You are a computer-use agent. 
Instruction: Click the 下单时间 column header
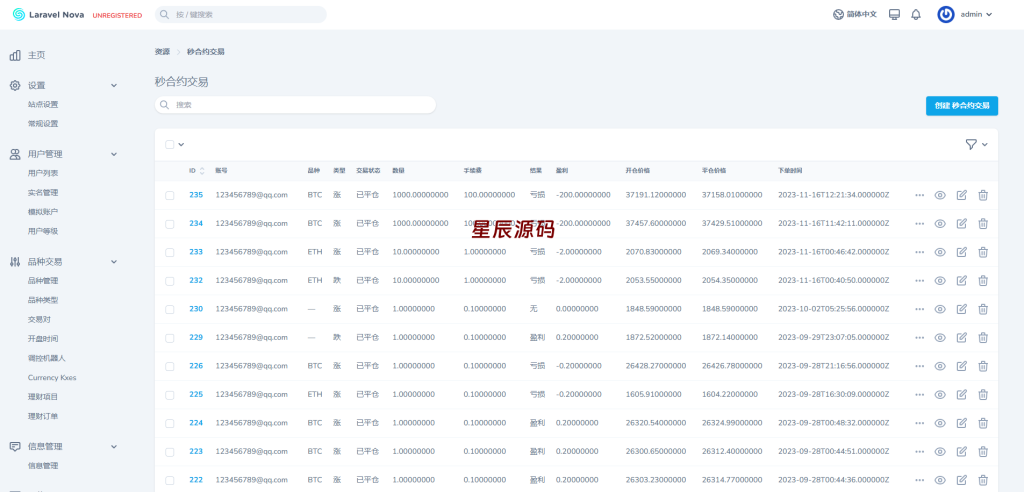pyautogui.click(x=790, y=171)
